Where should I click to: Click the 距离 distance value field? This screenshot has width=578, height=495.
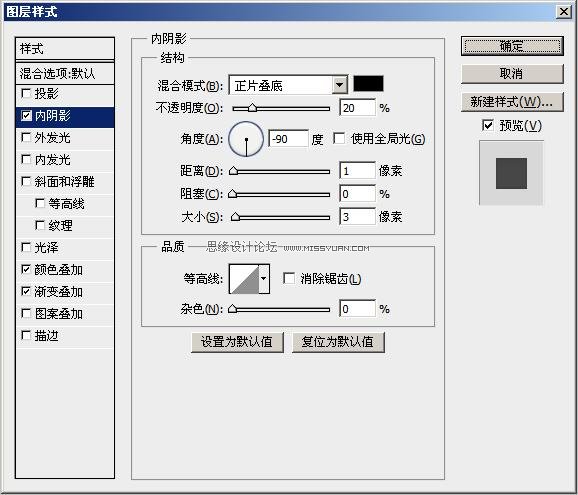[357, 171]
